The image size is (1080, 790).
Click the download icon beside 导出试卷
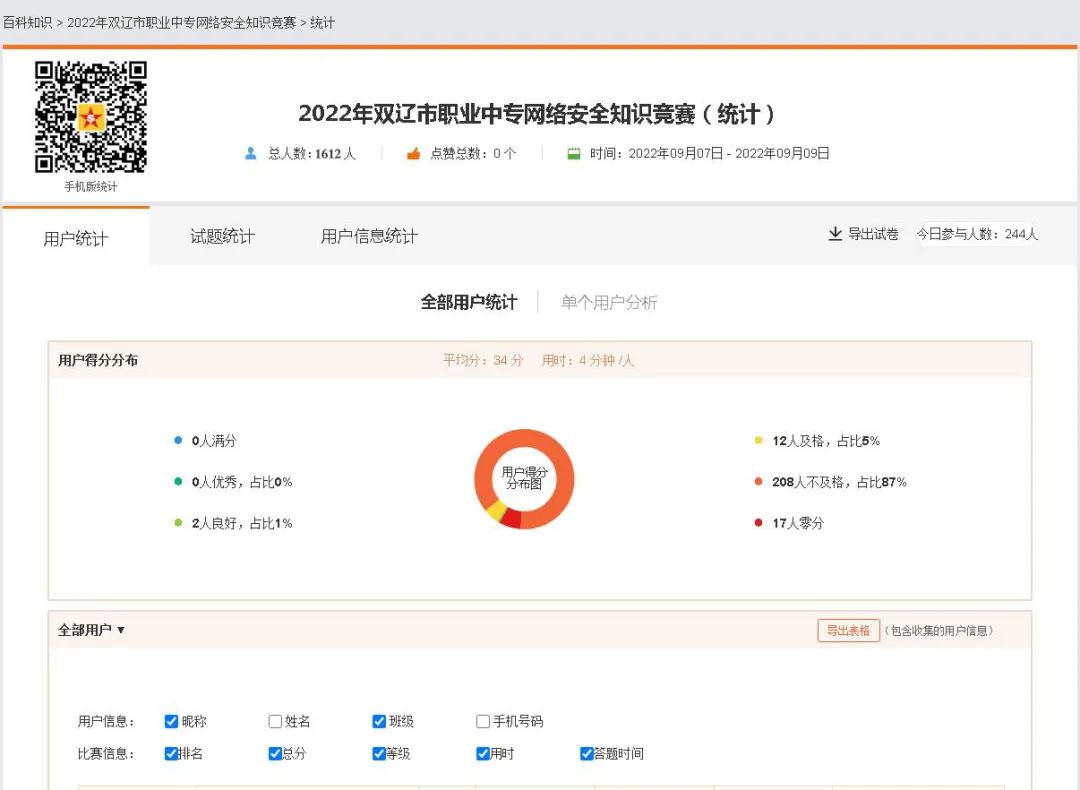click(x=835, y=234)
